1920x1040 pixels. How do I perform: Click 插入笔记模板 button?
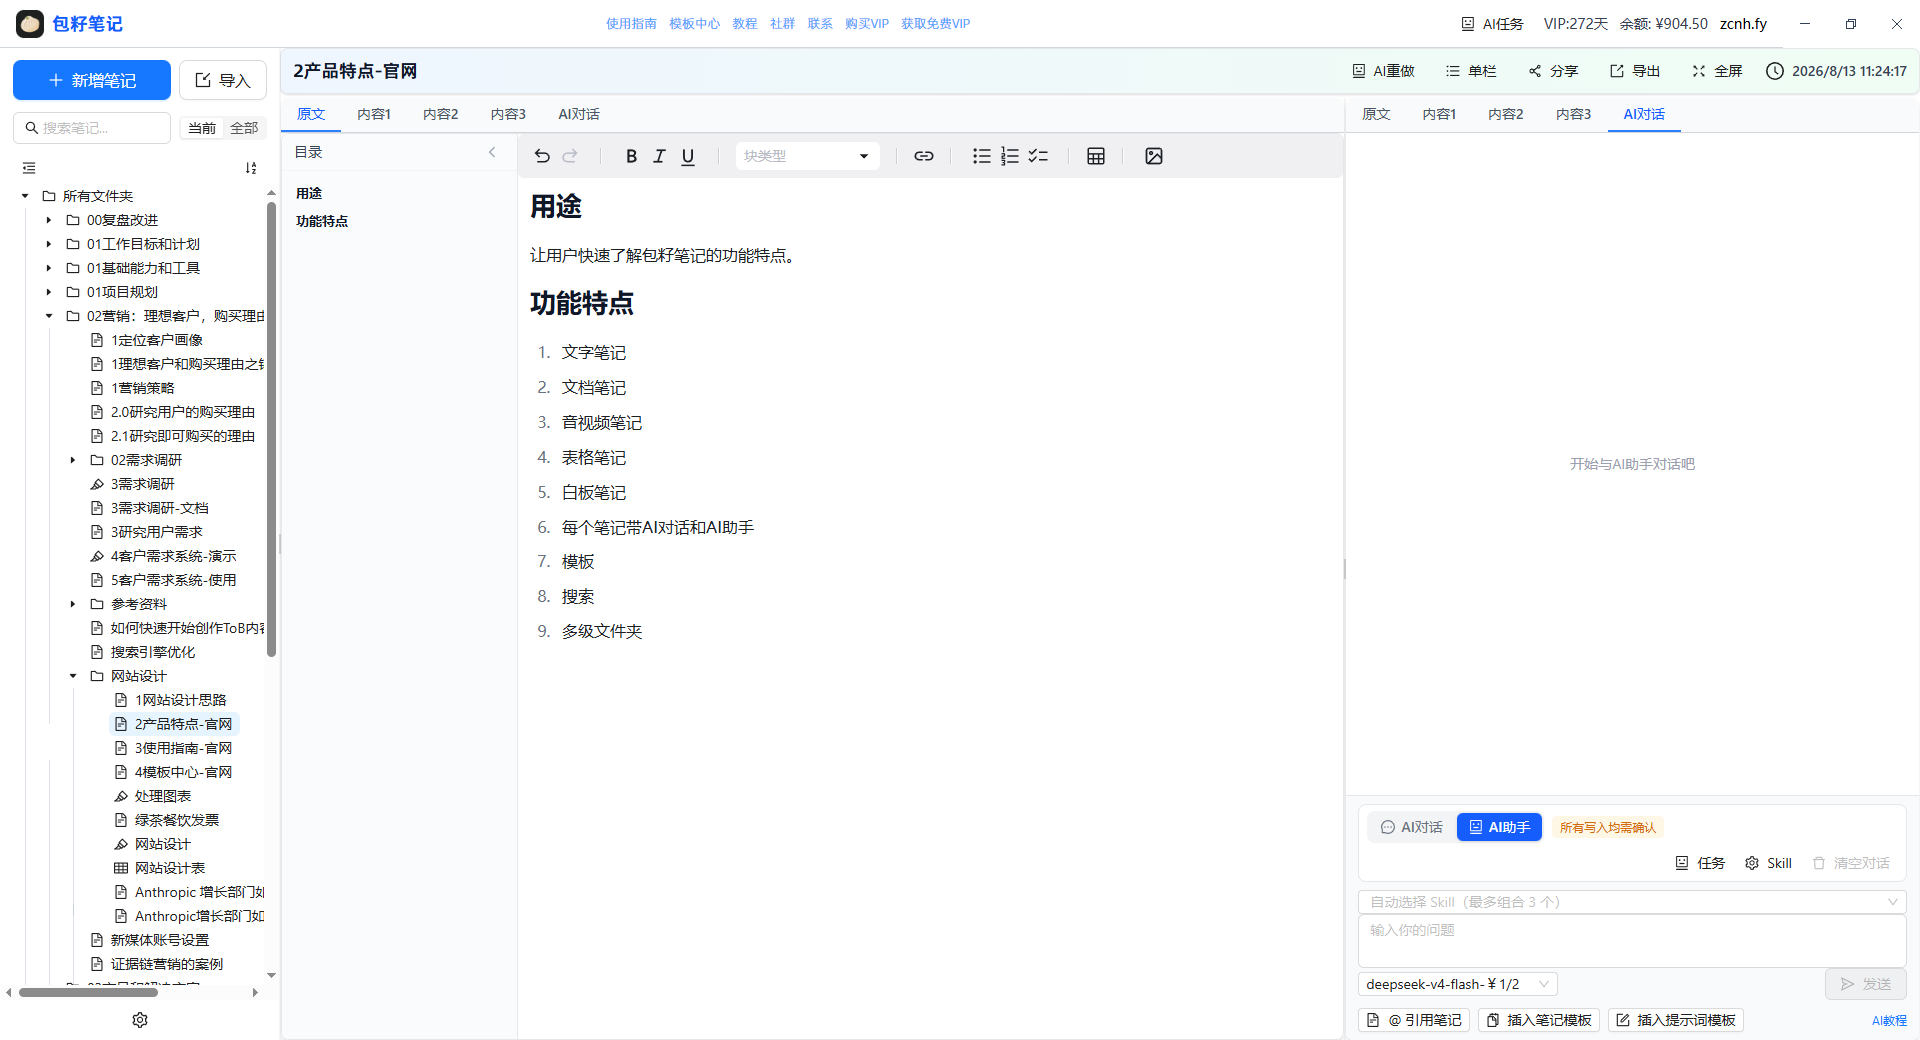tap(1539, 1020)
